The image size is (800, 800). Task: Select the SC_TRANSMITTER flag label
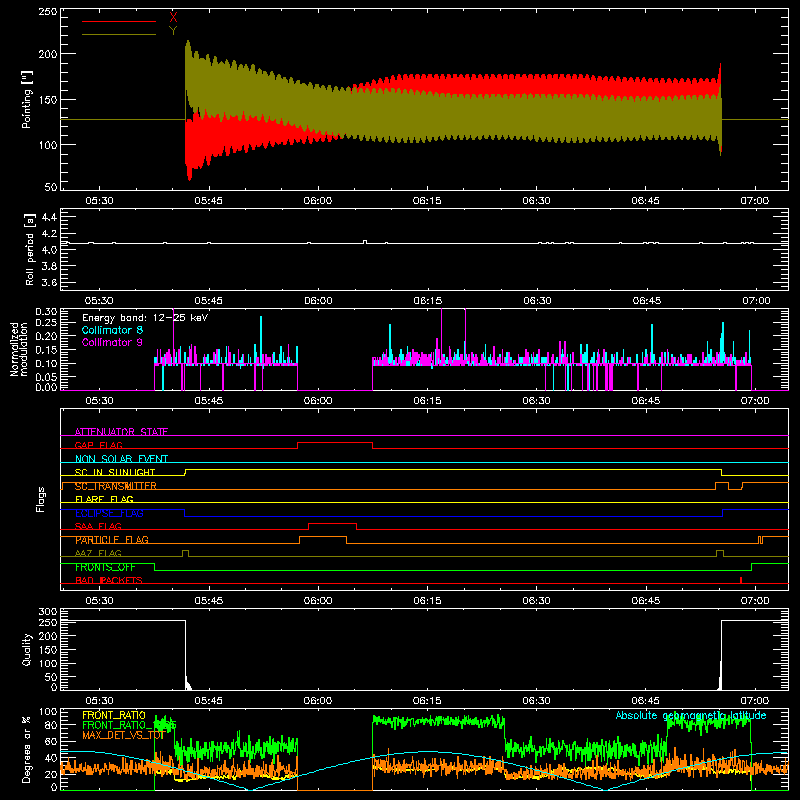click(x=116, y=486)
